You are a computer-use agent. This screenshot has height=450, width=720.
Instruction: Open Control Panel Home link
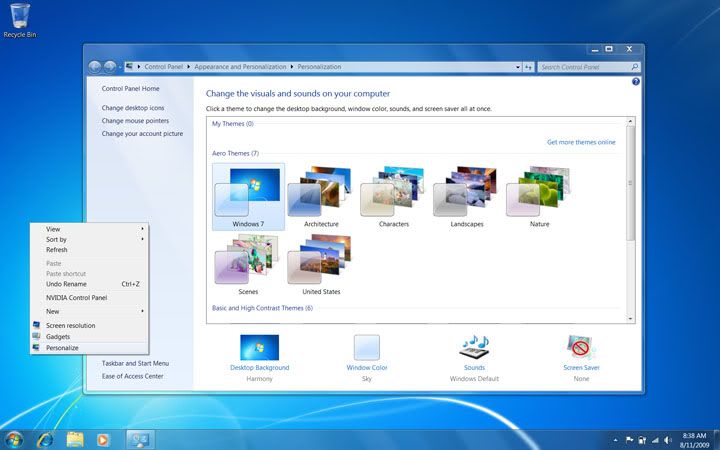tap(130, 88)
